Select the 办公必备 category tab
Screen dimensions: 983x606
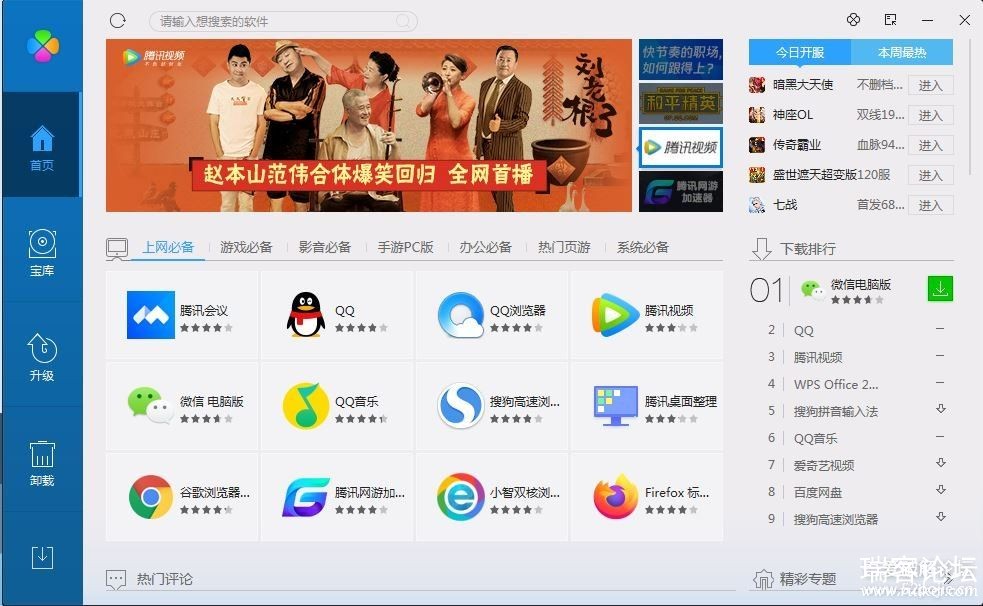[485, 247]
